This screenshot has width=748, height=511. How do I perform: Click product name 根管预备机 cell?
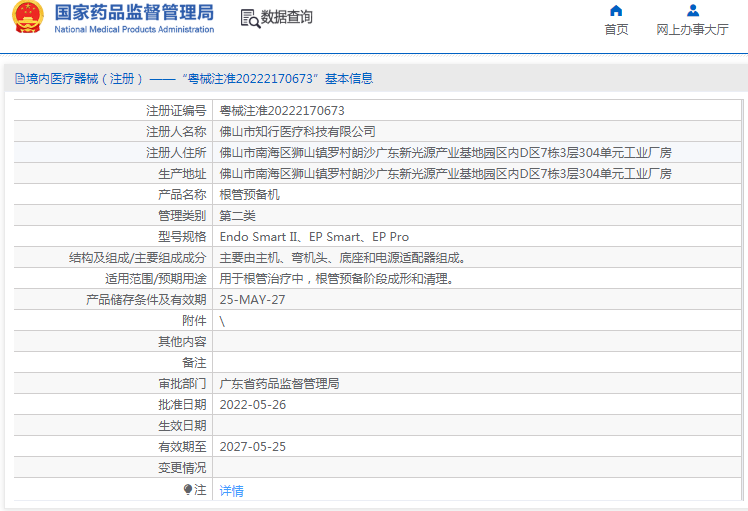[250, 195]
